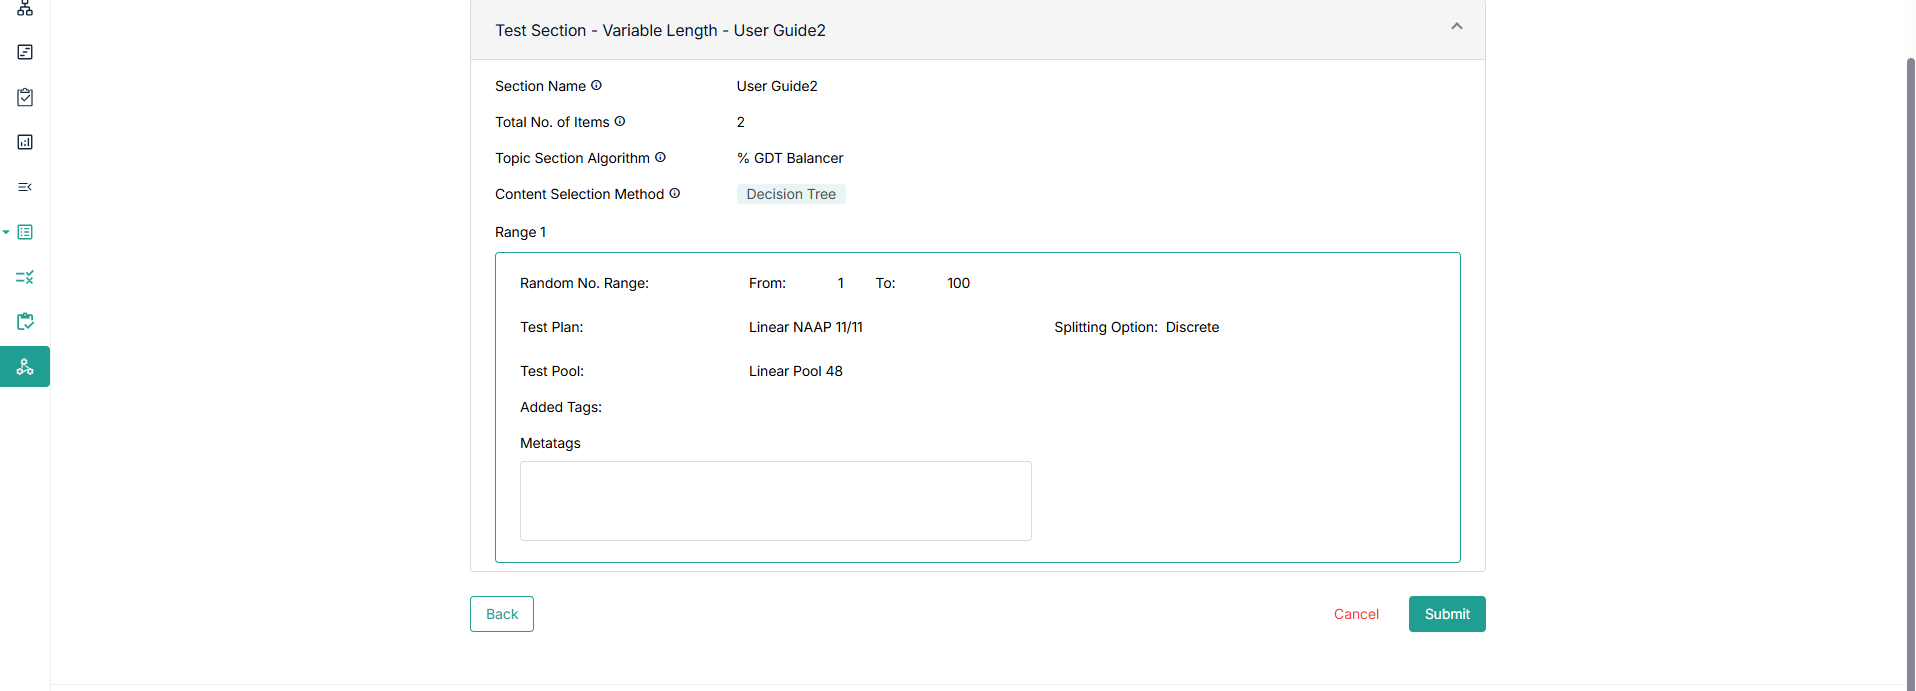Click the red Cancel link
The height and width of the screenshot is (691, 1916).
[1356, 614]
